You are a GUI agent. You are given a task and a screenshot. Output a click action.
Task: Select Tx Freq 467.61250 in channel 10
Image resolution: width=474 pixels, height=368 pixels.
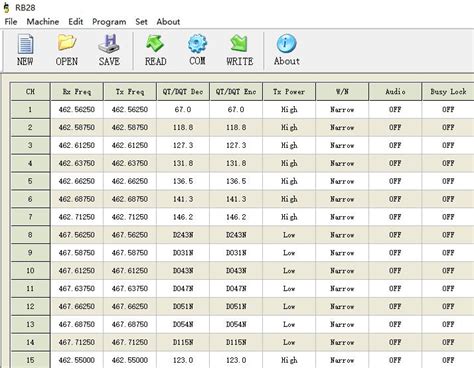click(130, 271)
